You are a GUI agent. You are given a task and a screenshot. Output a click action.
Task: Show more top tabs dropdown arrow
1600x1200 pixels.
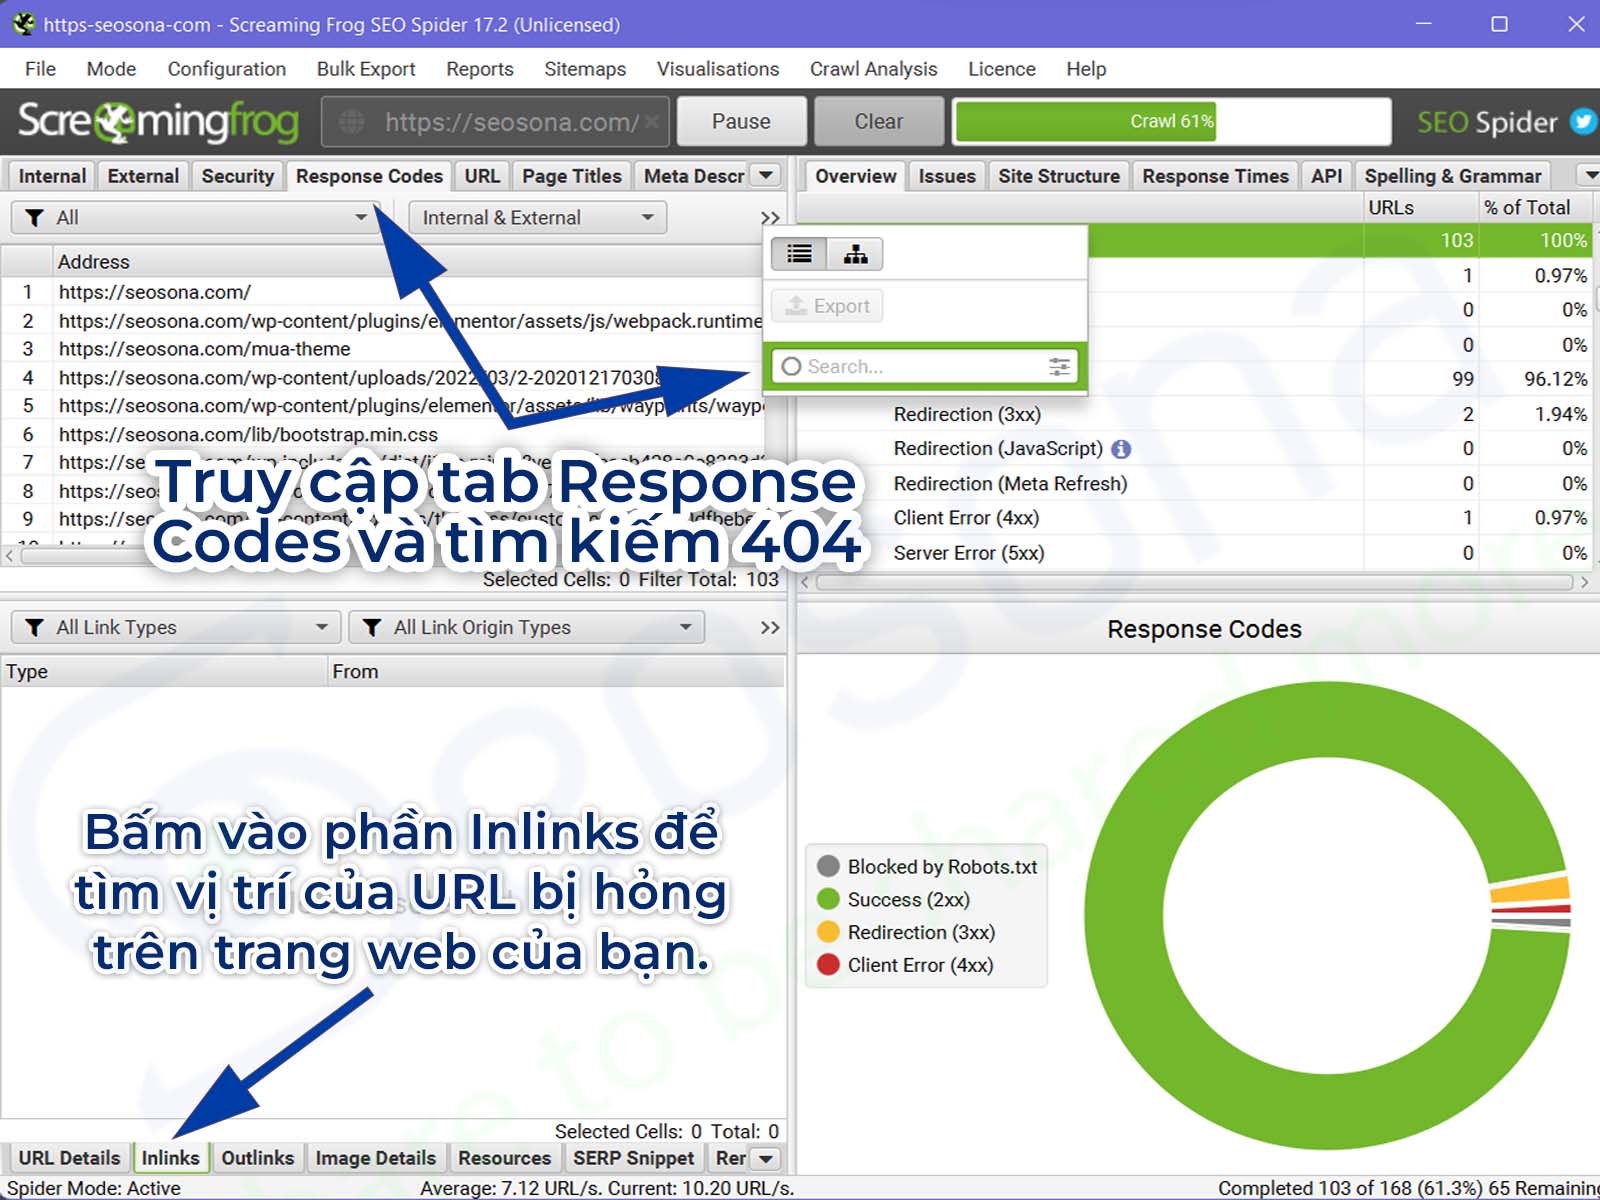tap(766, 176)
